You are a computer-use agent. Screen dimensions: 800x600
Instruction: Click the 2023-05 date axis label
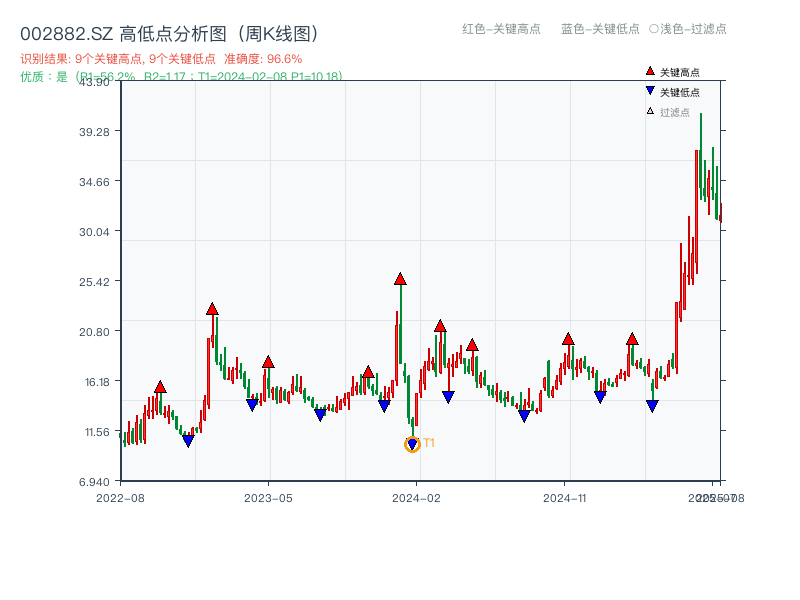click(x=268, y=498)
